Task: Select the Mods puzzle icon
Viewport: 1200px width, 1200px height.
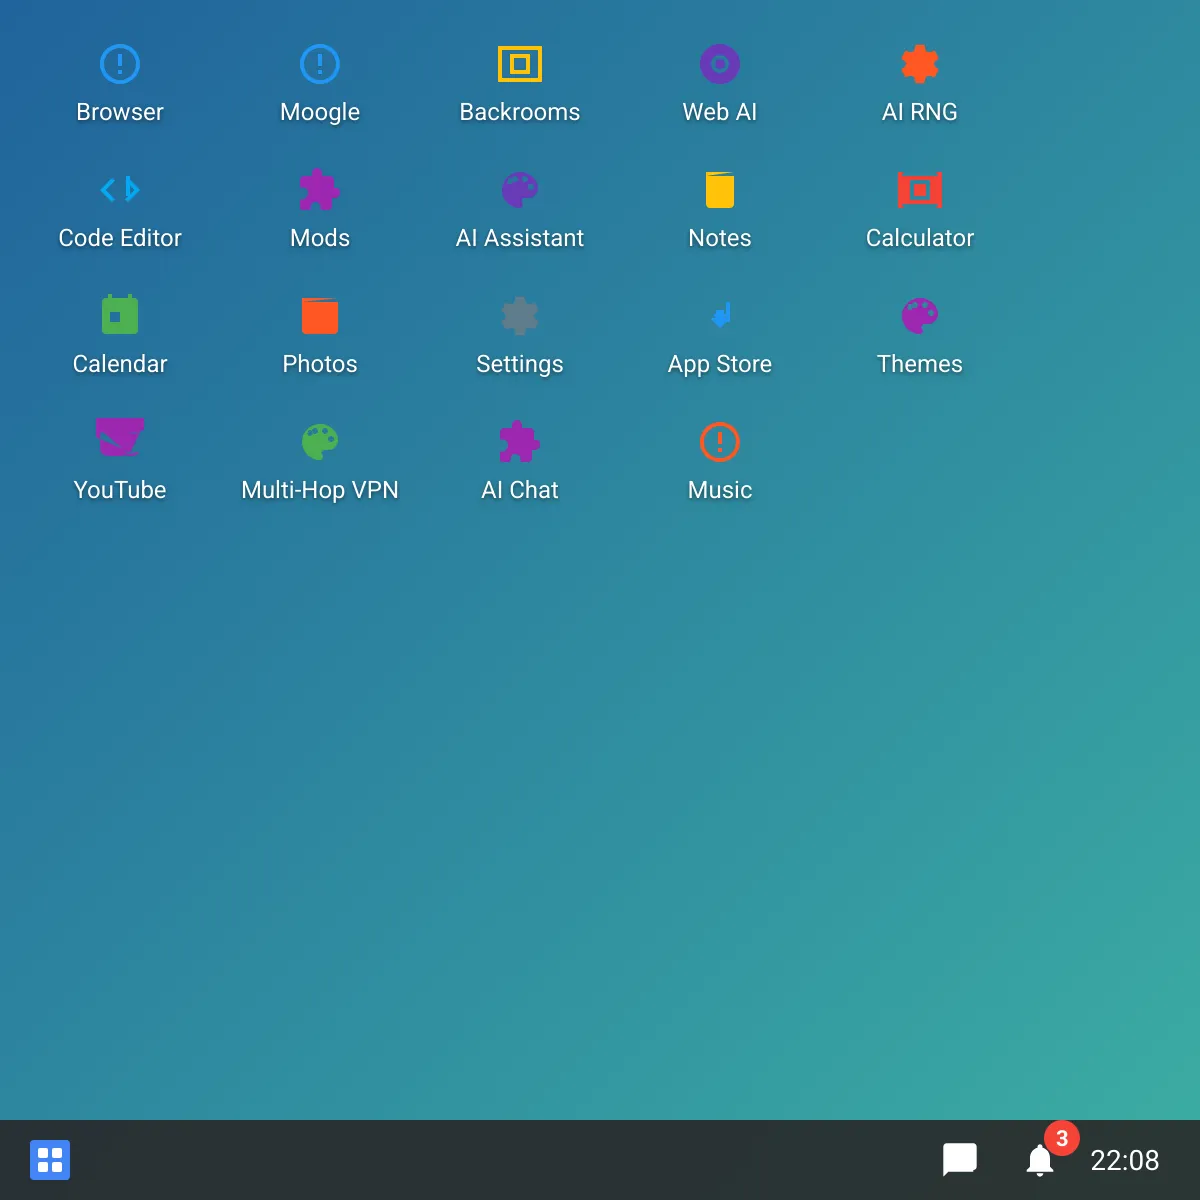Action: click(320, 190)
